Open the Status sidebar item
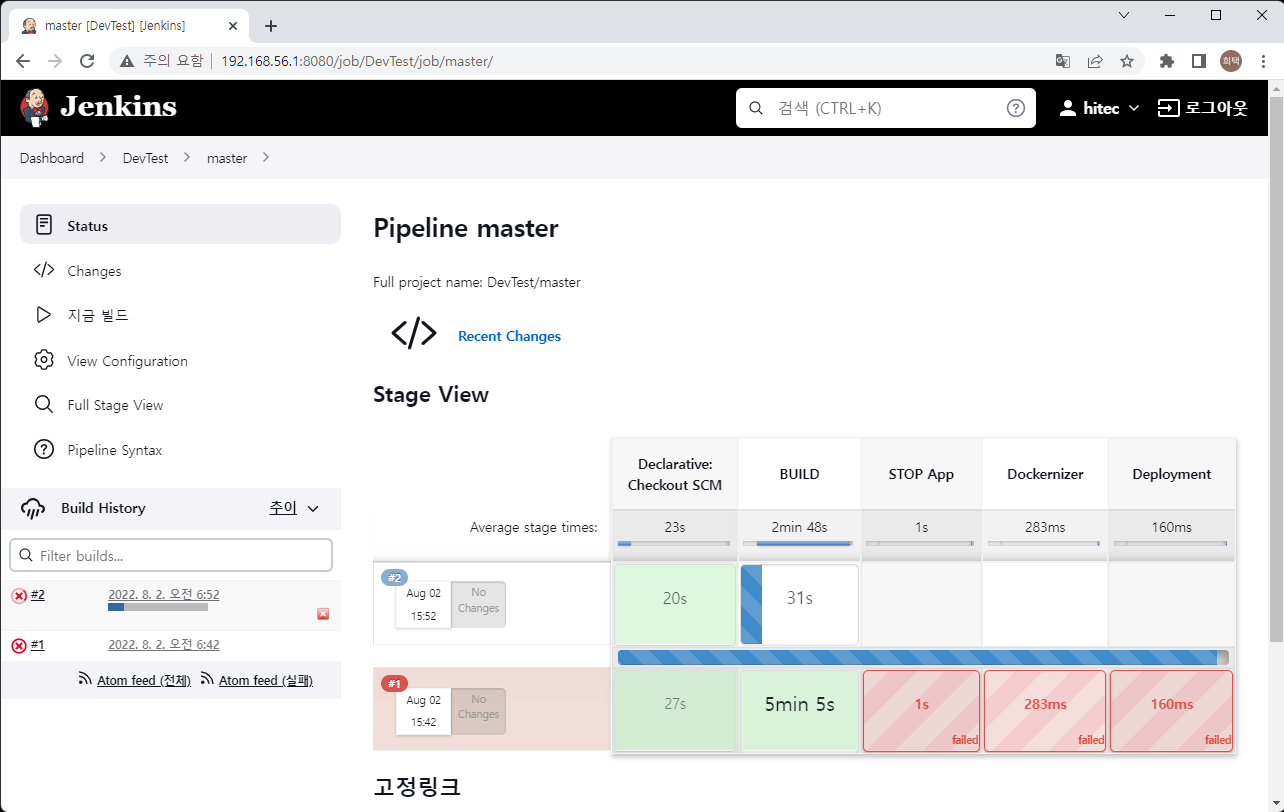 click(180, 225)
